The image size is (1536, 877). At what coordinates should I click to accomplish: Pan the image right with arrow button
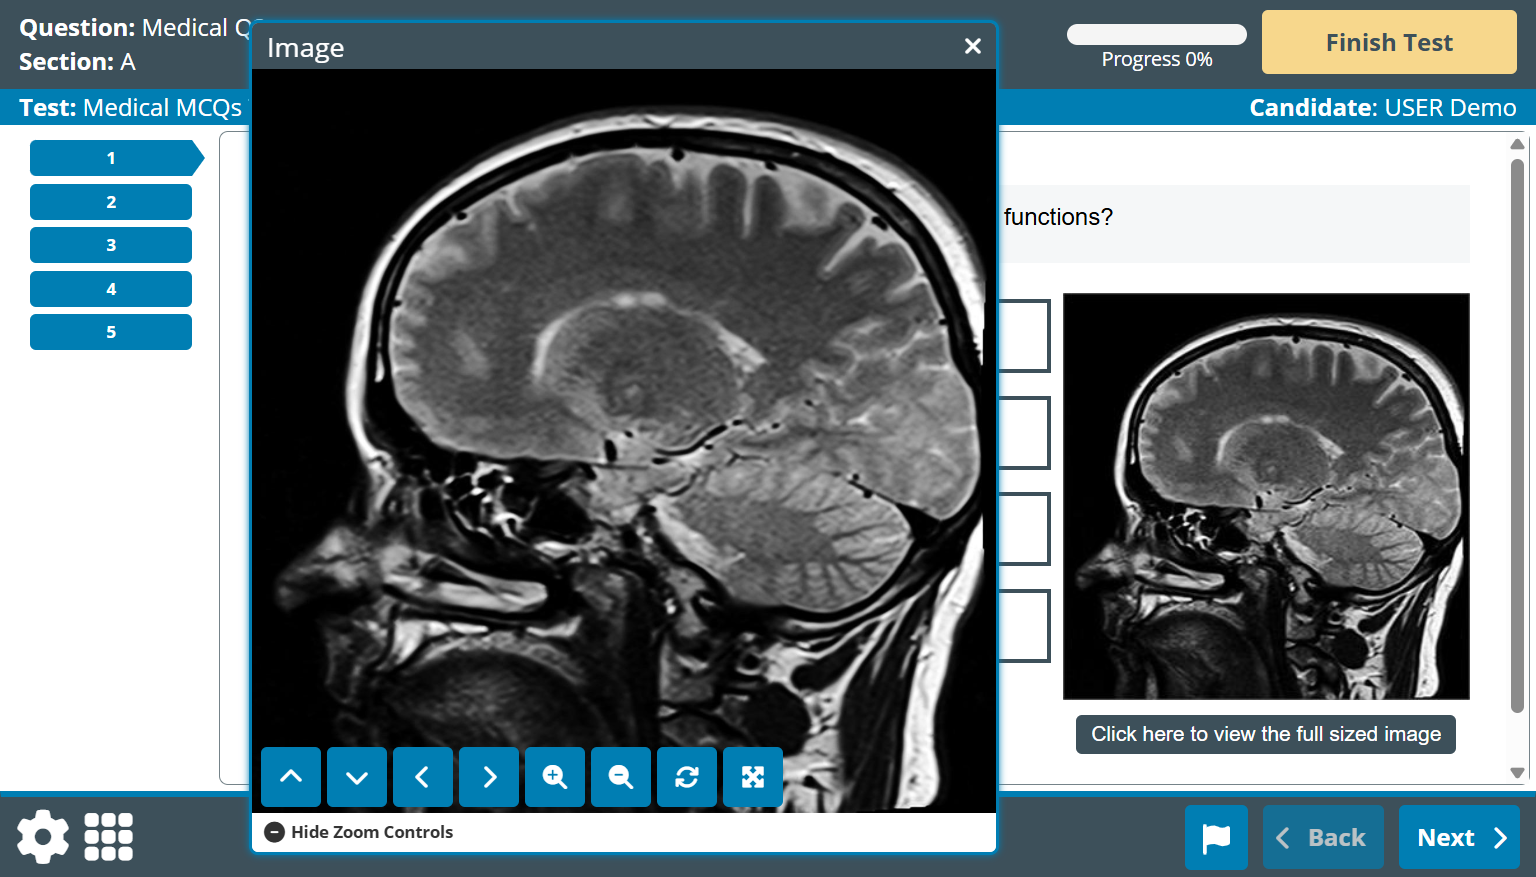point(489,777)
